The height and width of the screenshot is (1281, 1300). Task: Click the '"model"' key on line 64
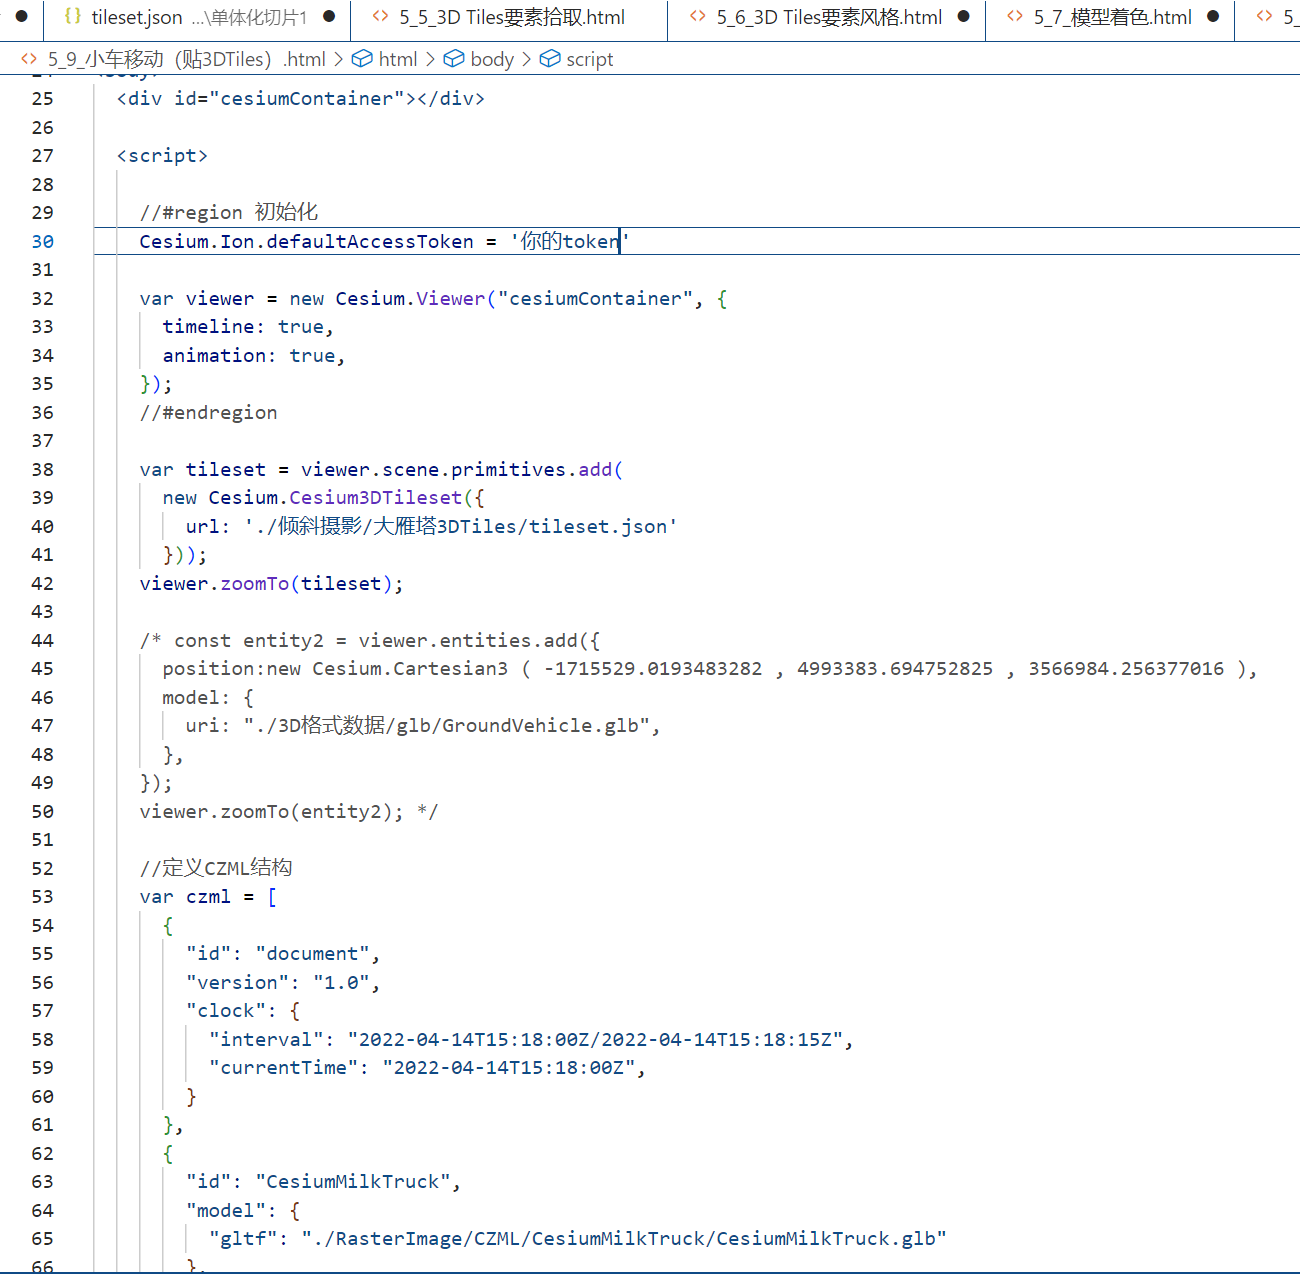point(226,1210)
